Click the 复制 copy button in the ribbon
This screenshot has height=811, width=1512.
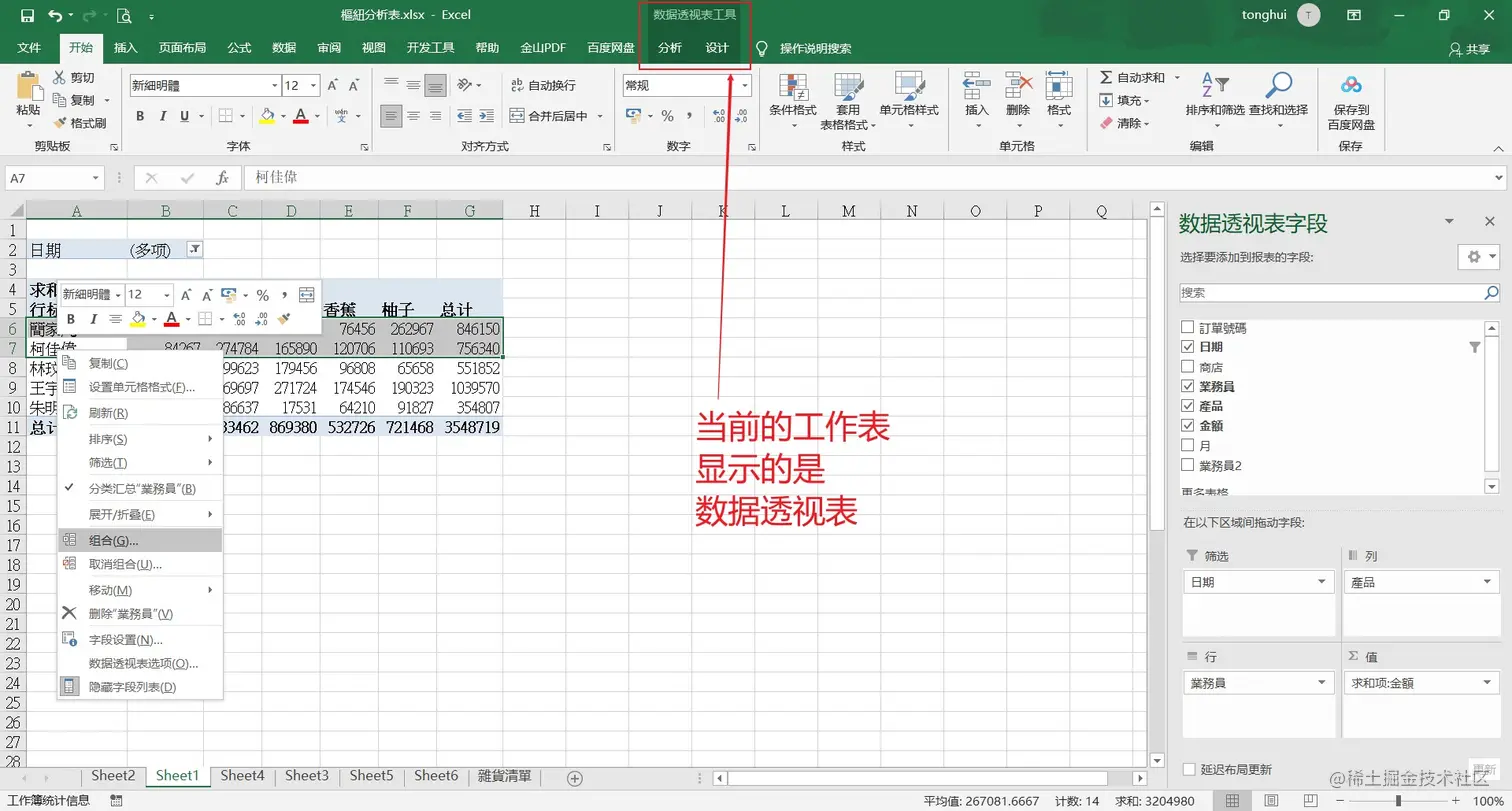74,100
